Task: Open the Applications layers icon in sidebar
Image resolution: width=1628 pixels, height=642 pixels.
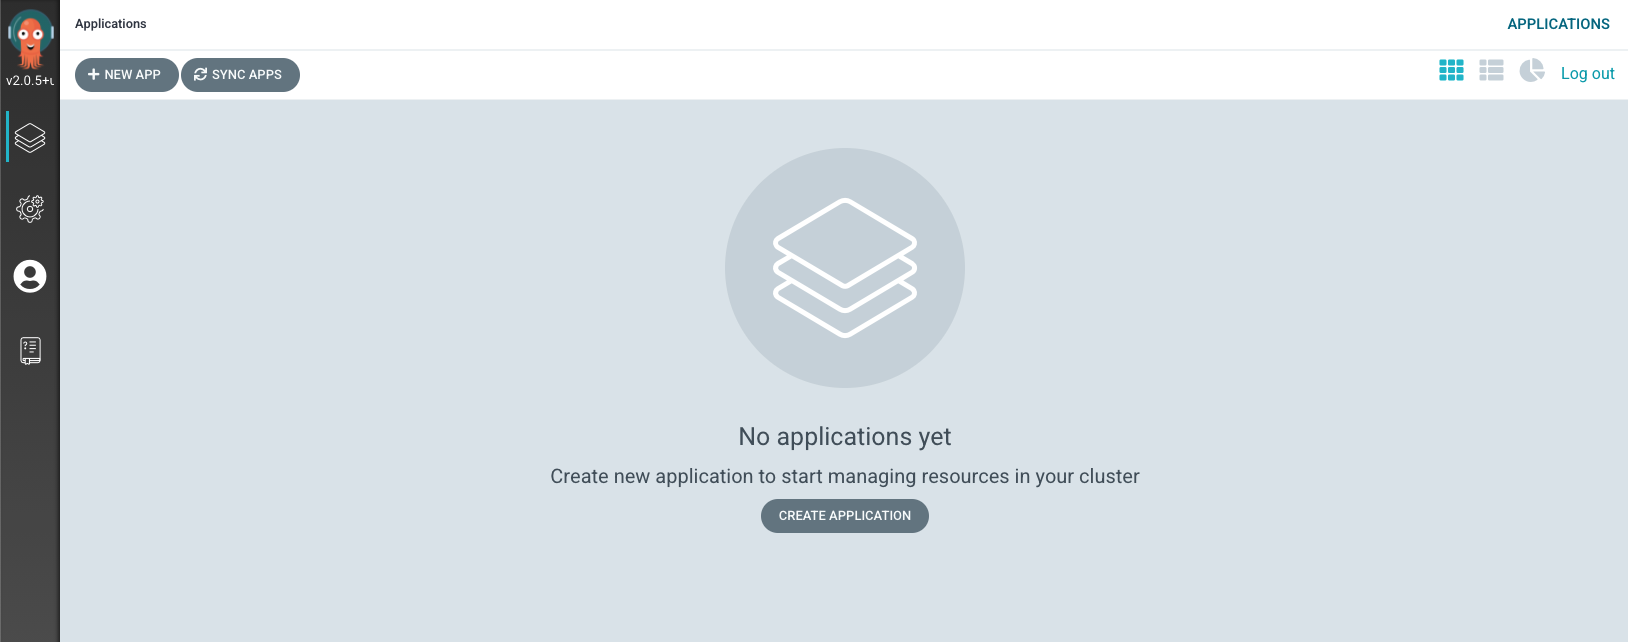Action: pyautogui.click(x=30, y=138)
